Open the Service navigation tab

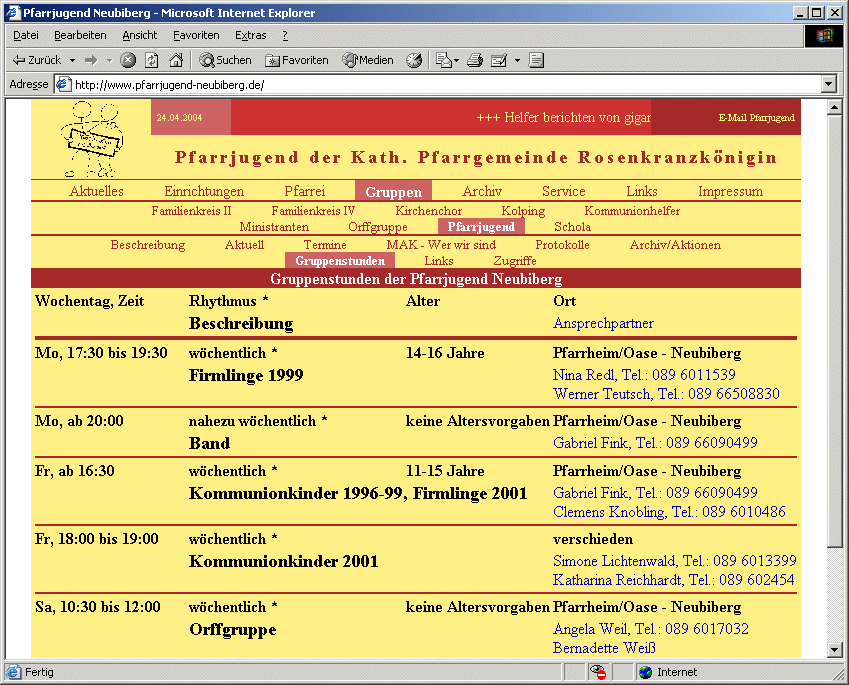564,191
